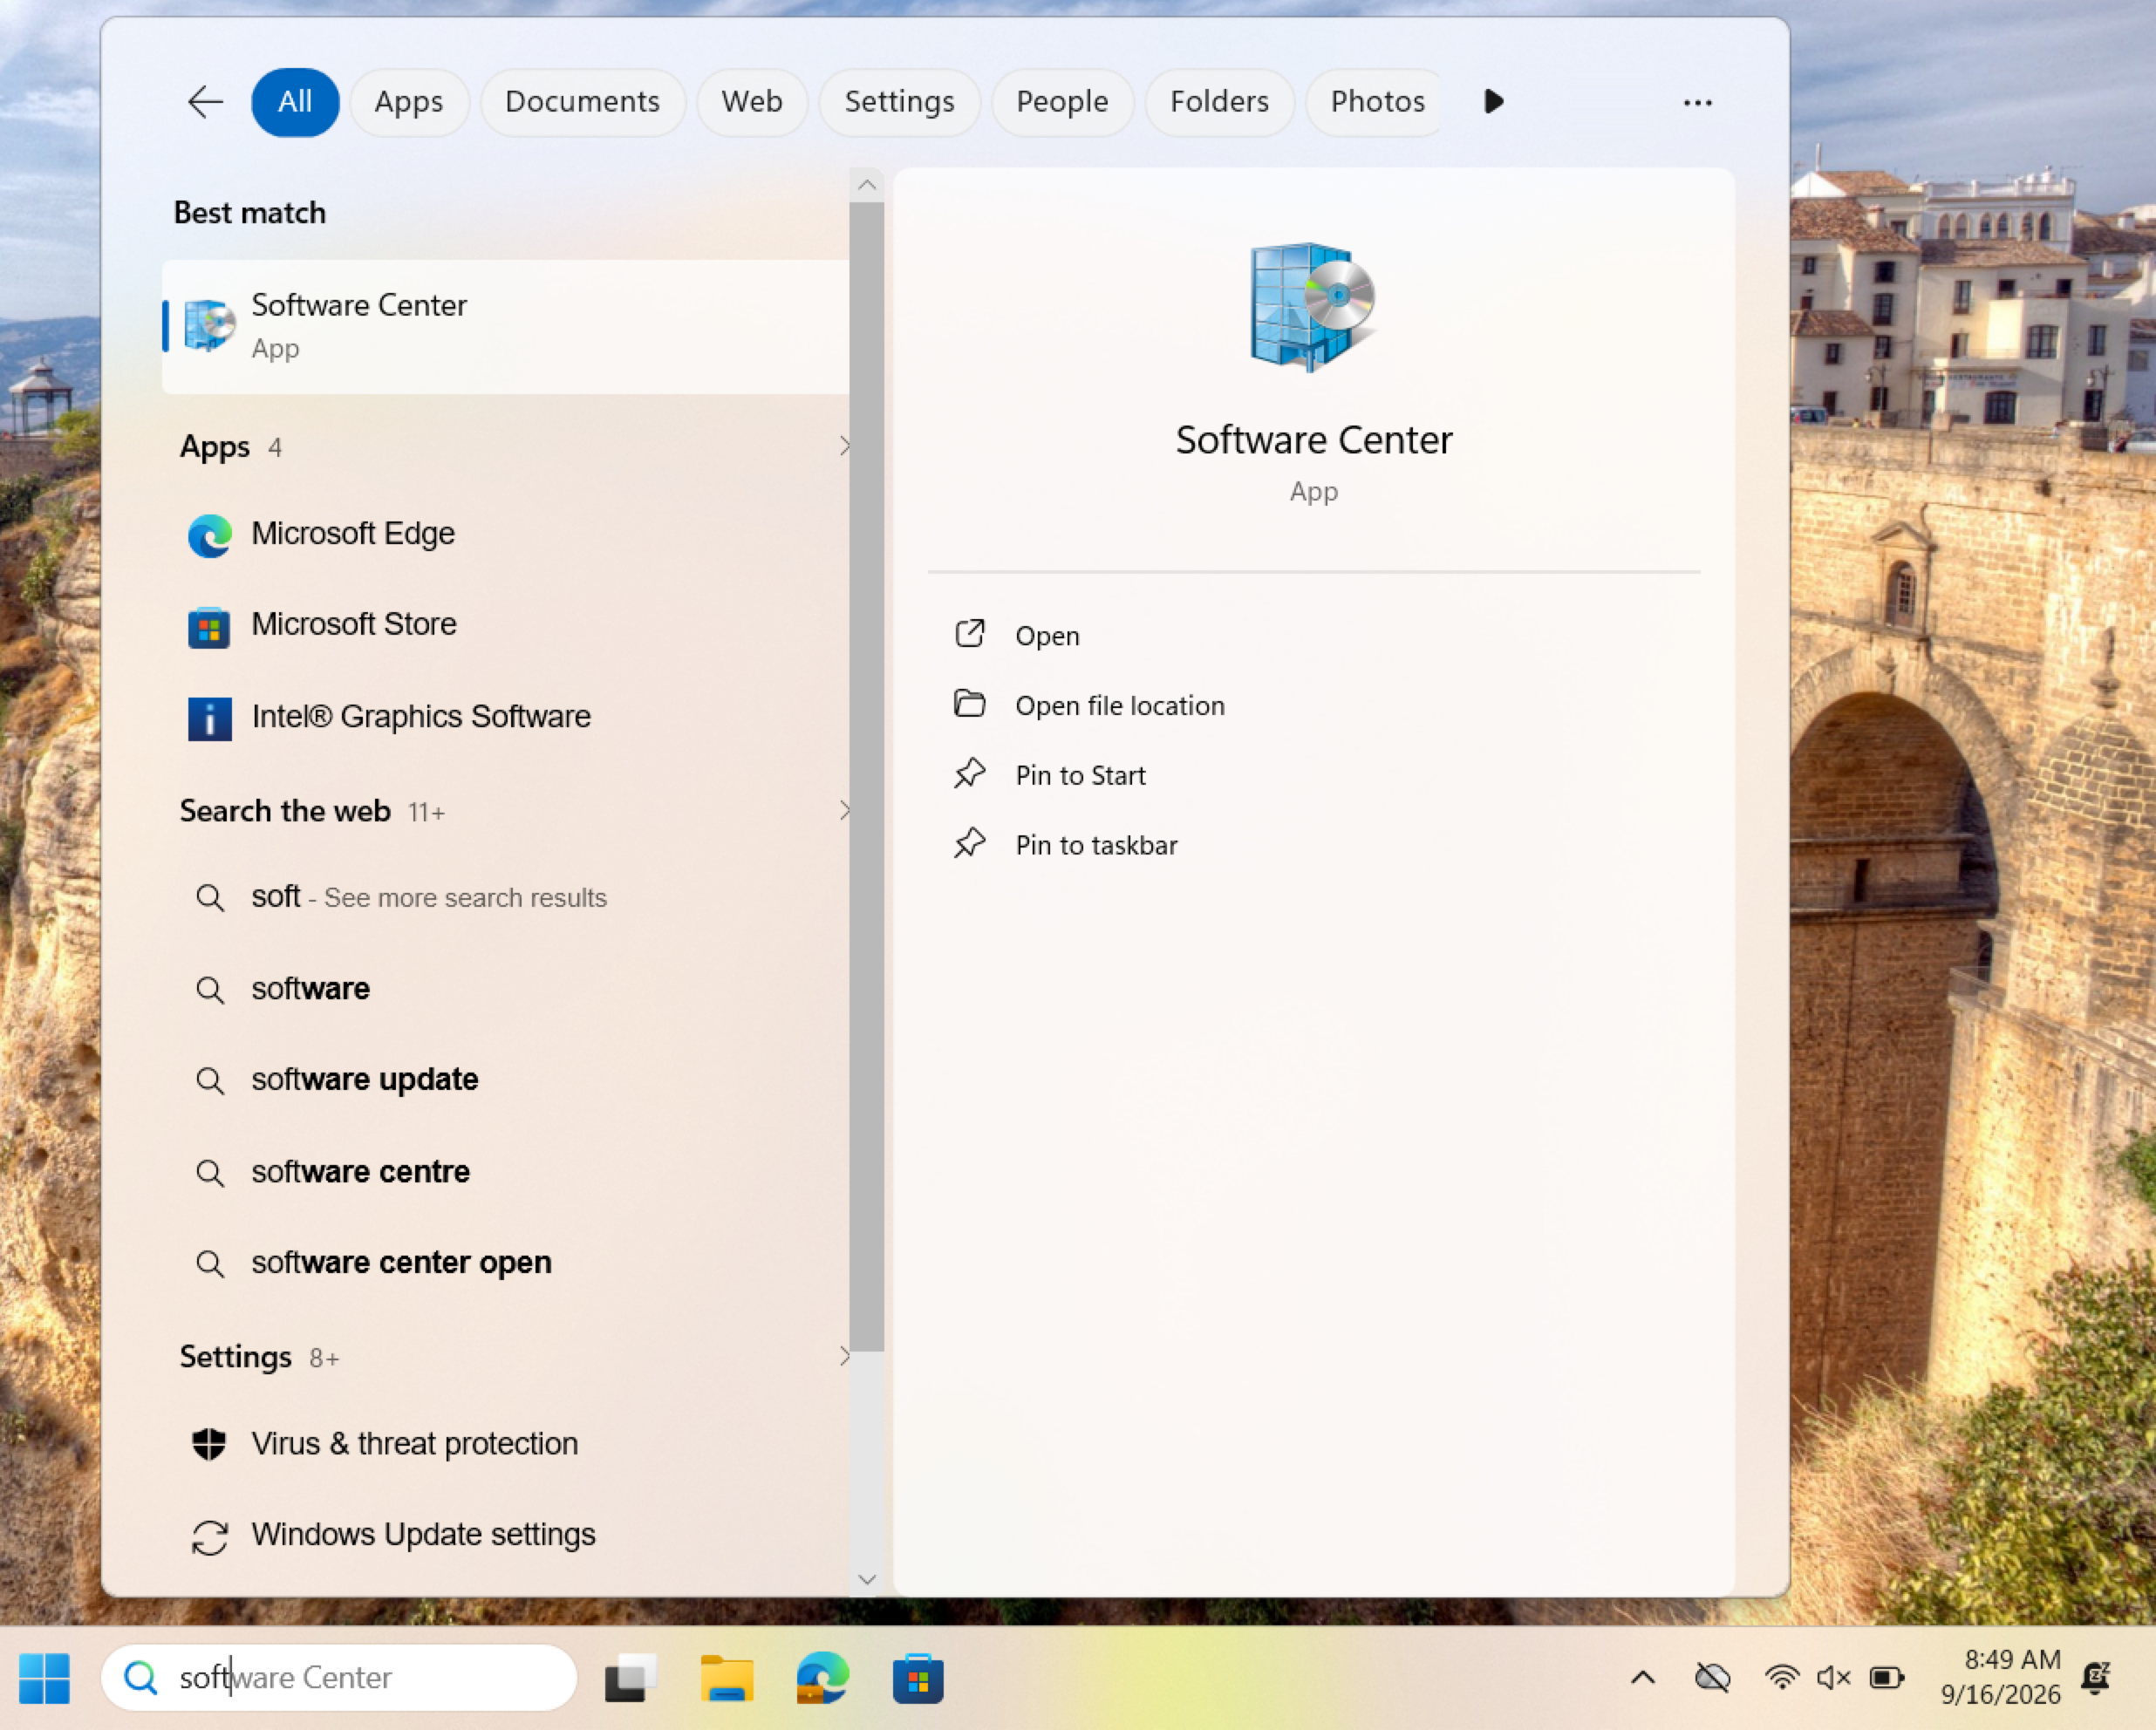
Task: Open Windows Update settings result
Action: [505, 1535]
